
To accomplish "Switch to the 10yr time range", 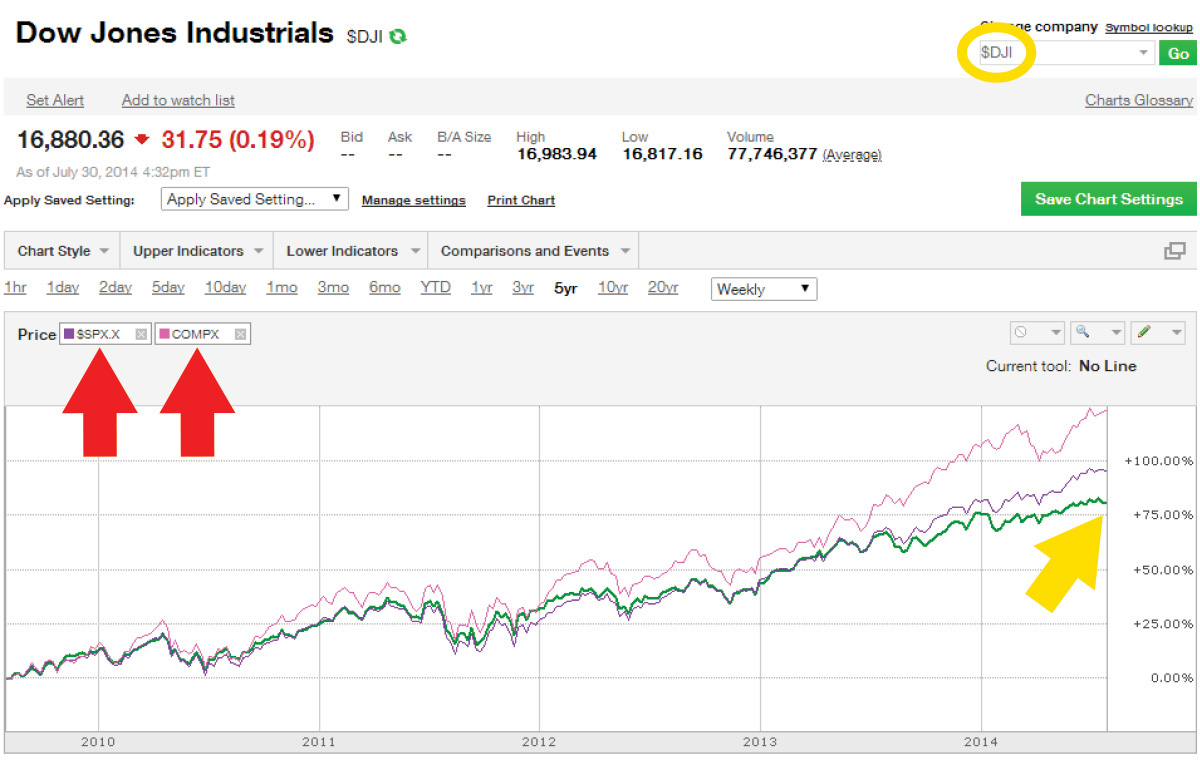I will point(613,288).
